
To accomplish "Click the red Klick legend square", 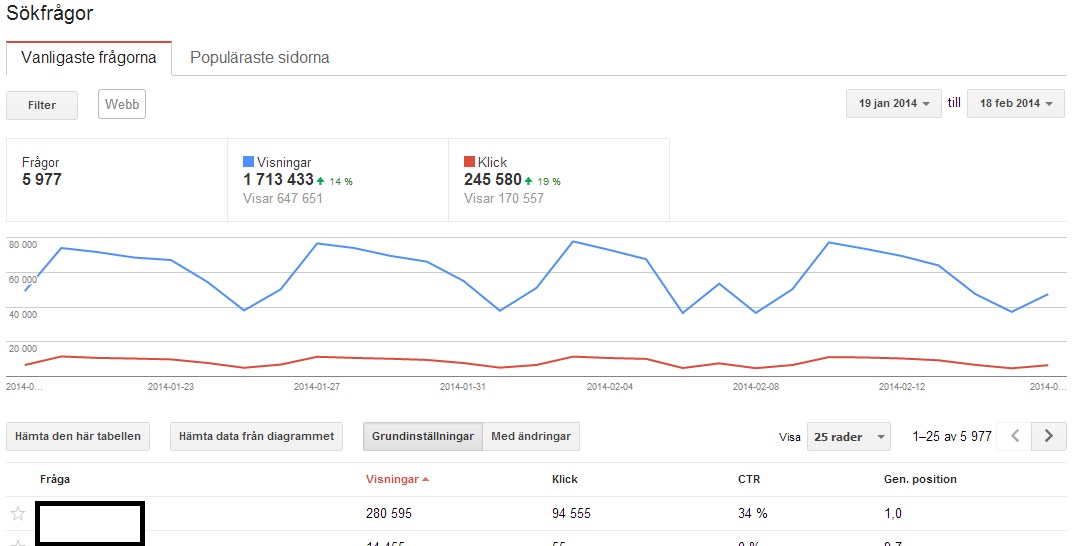I will 469,161.
